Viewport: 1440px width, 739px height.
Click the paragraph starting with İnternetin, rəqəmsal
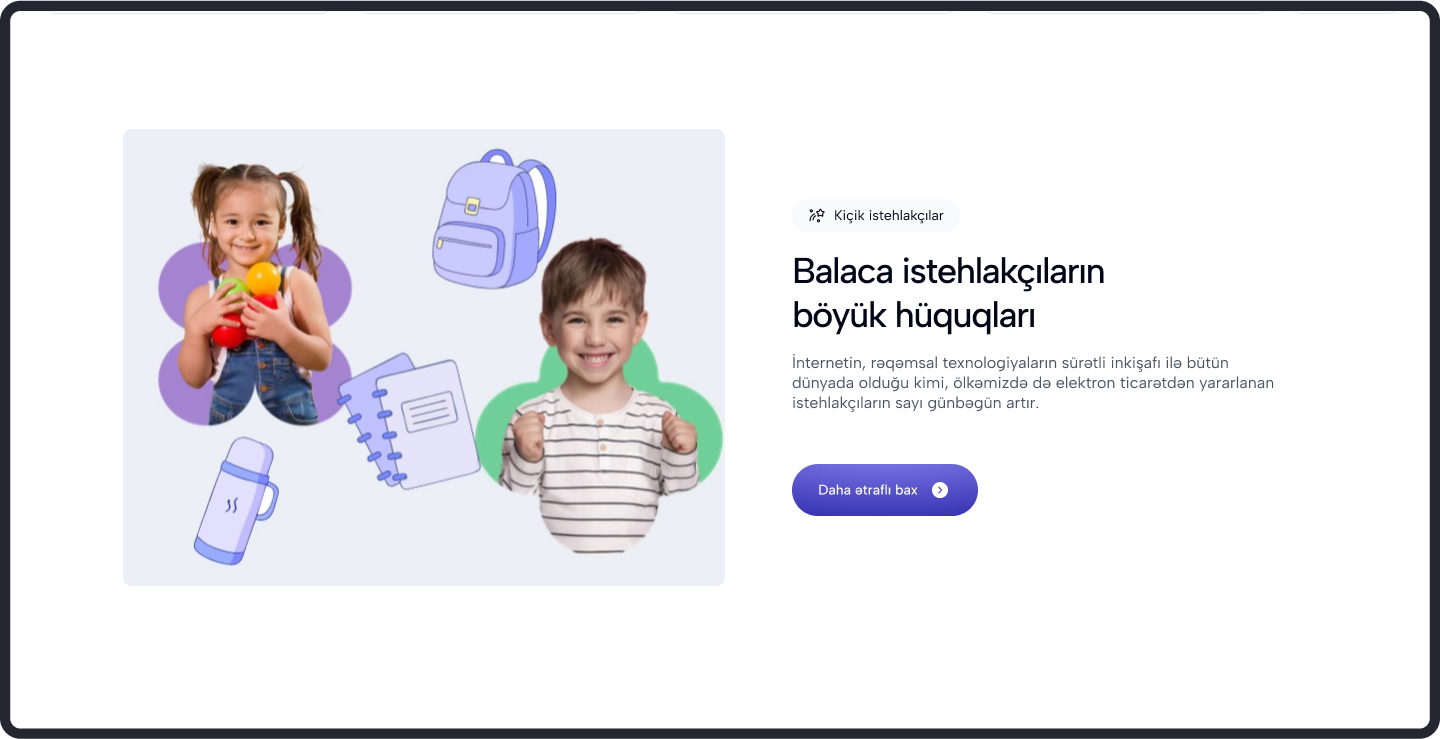[1033, 382]
